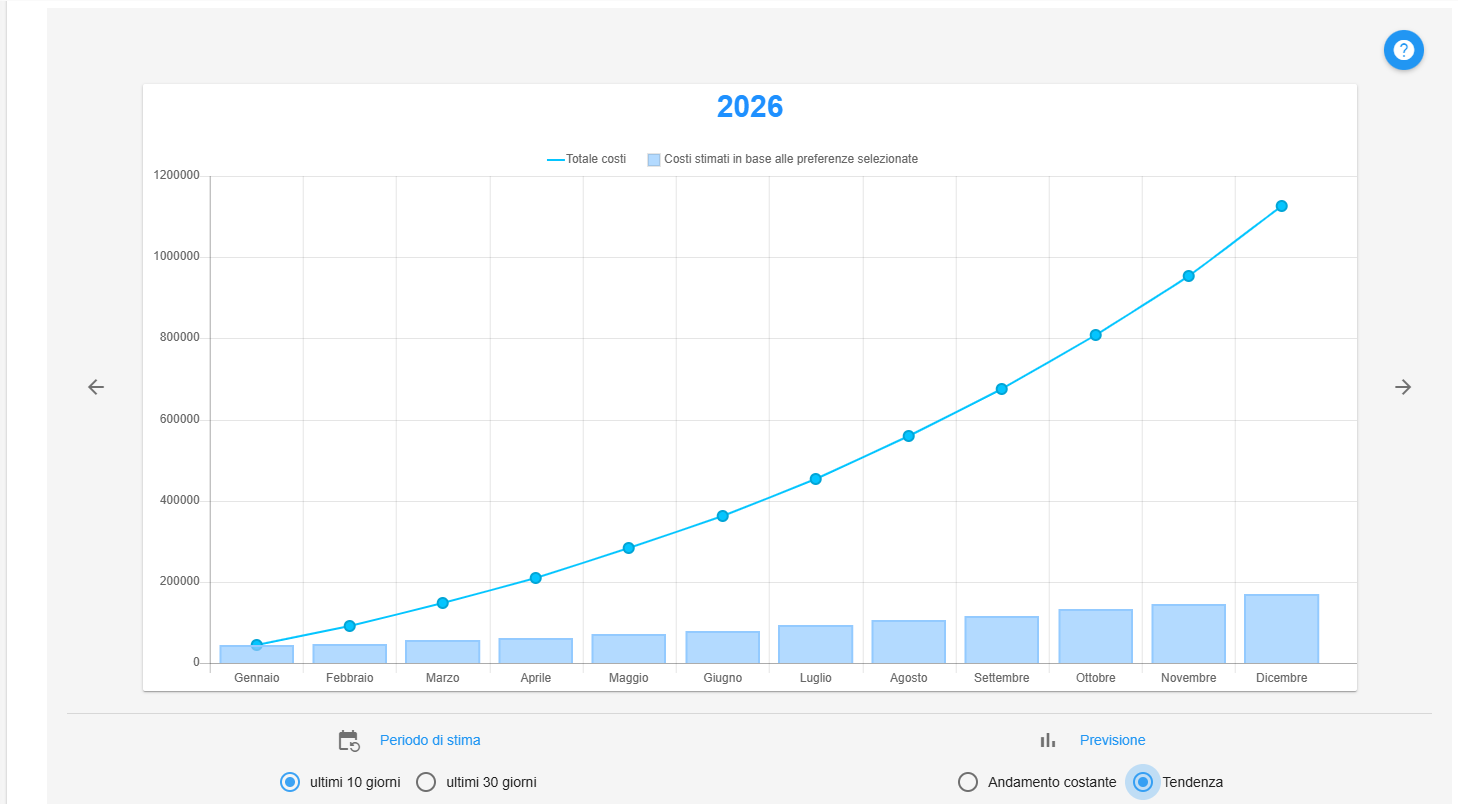Select the 'ultimi 30 giorni' radio button
Screen dimensions: 1458x804
426,782
